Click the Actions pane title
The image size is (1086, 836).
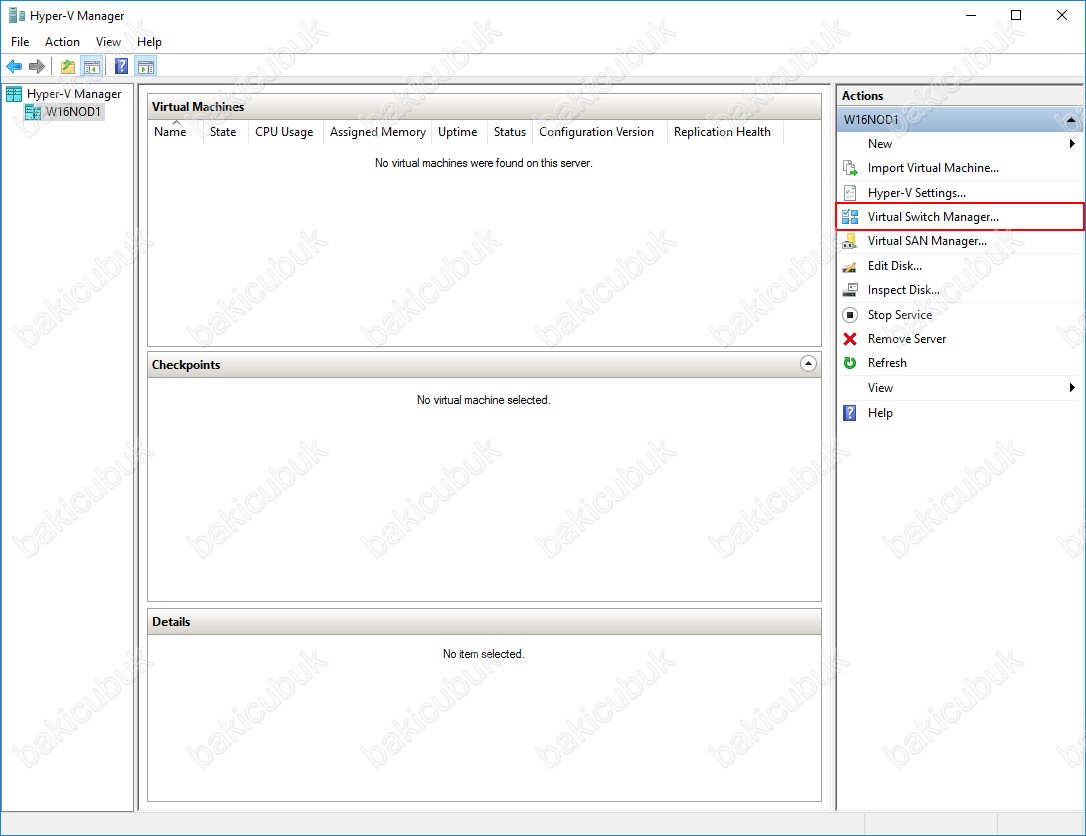(x=862, y=96)
